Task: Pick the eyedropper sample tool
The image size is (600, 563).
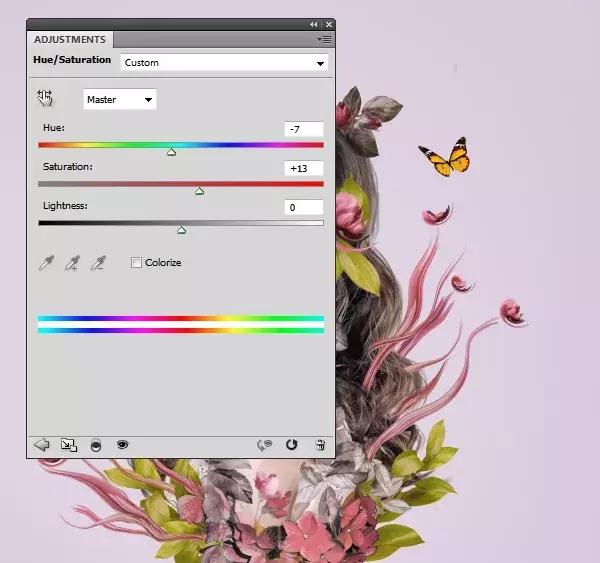Action: pos(46,263)
